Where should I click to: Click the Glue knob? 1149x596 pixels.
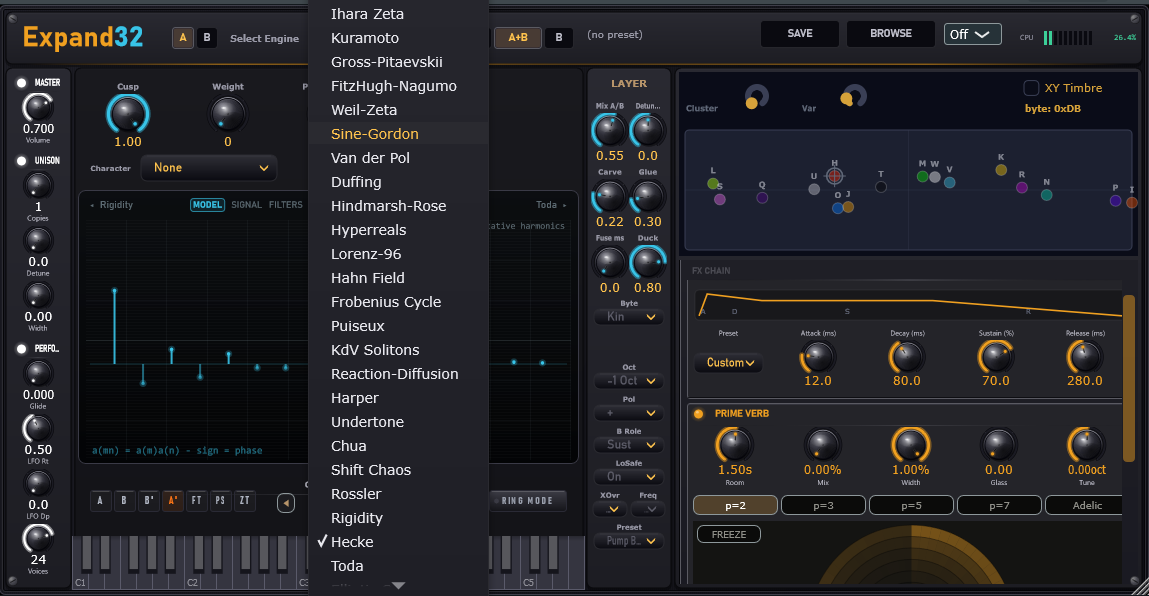click(x=648, y=196)
